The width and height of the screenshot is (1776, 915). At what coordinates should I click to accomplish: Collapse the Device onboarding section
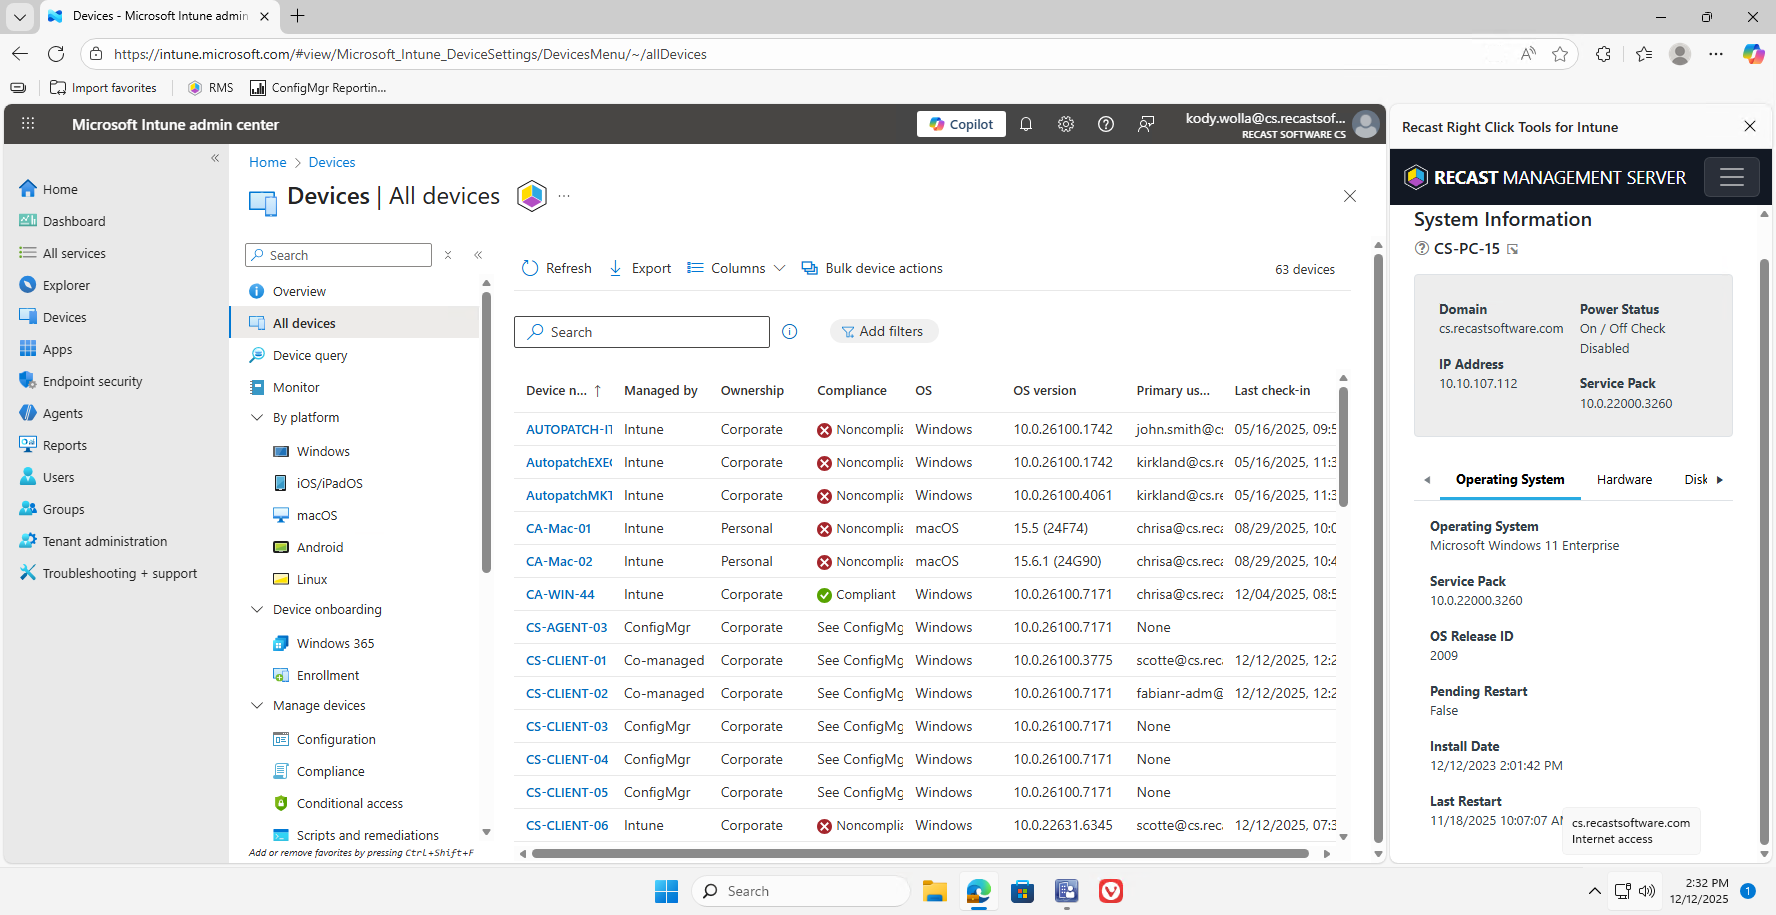(257, 609)
